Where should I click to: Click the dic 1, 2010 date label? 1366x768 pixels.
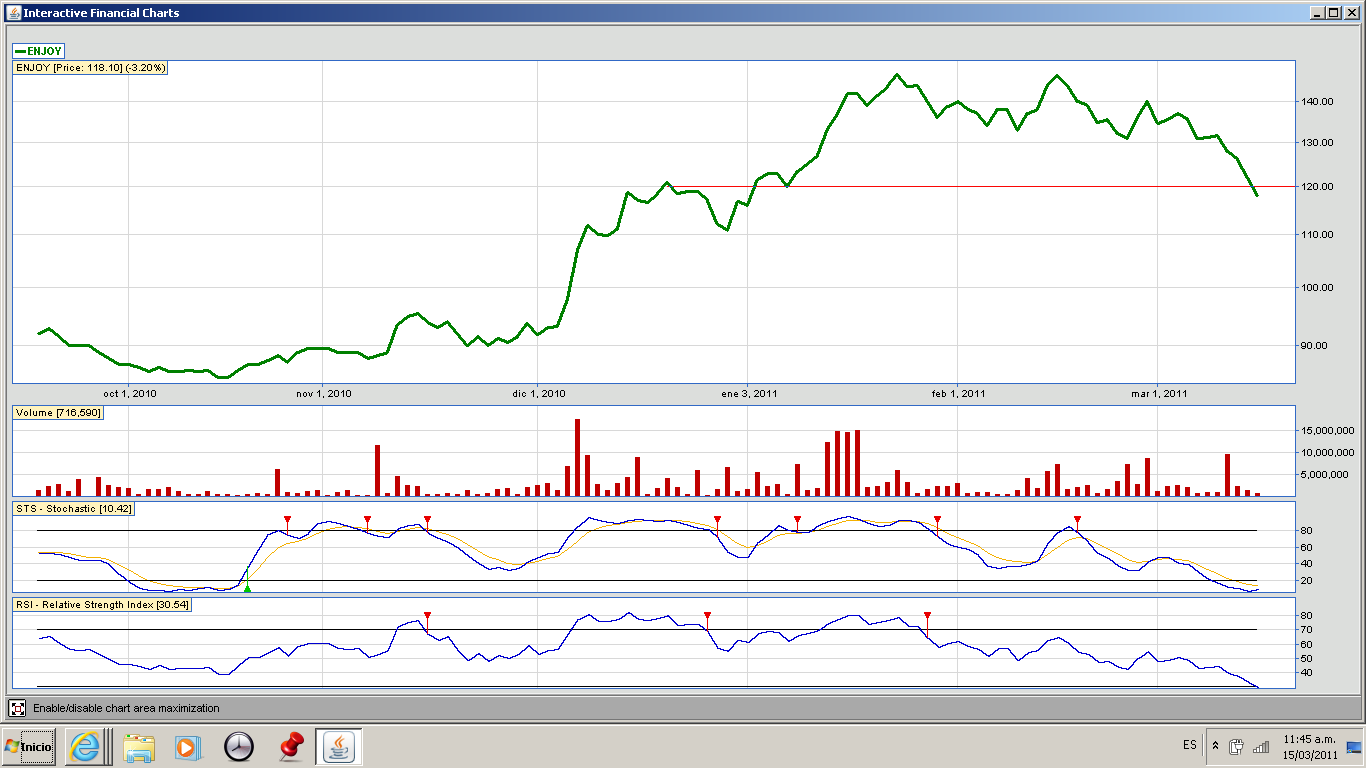point(539,393)
